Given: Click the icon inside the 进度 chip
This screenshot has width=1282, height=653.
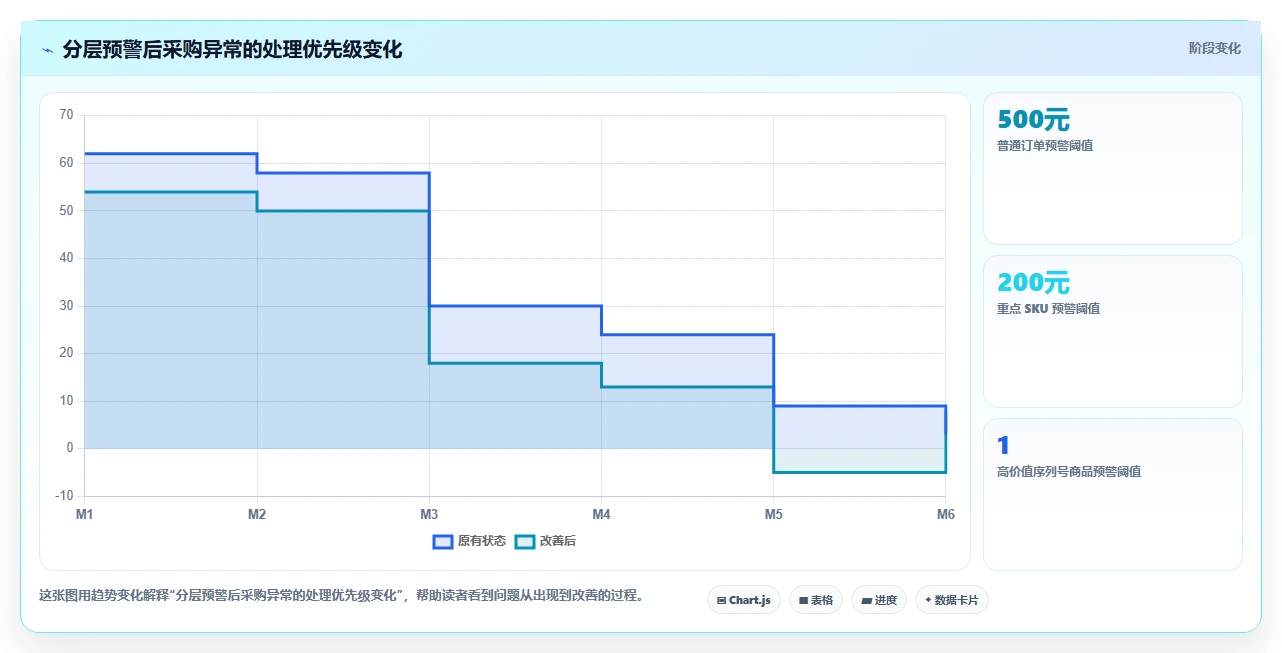Looking at the screenshot, I should coord(866,601).
